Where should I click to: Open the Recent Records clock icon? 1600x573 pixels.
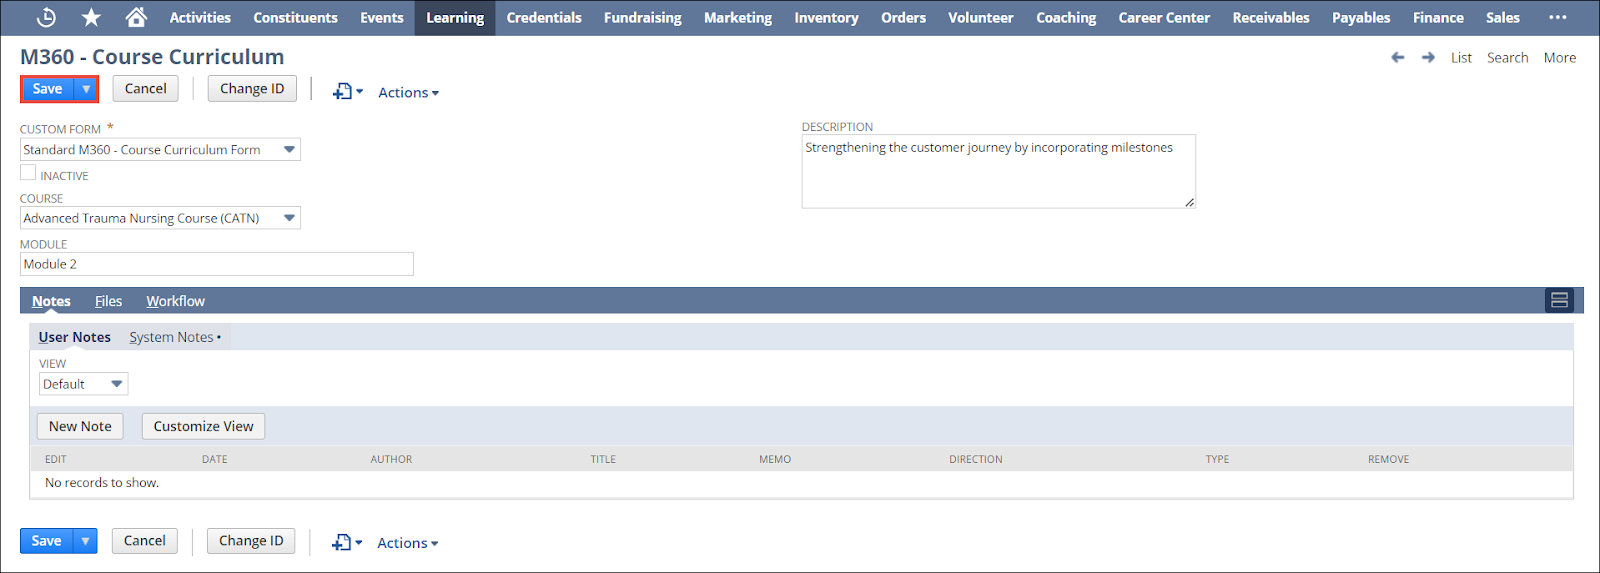click(x=46, y=18)
